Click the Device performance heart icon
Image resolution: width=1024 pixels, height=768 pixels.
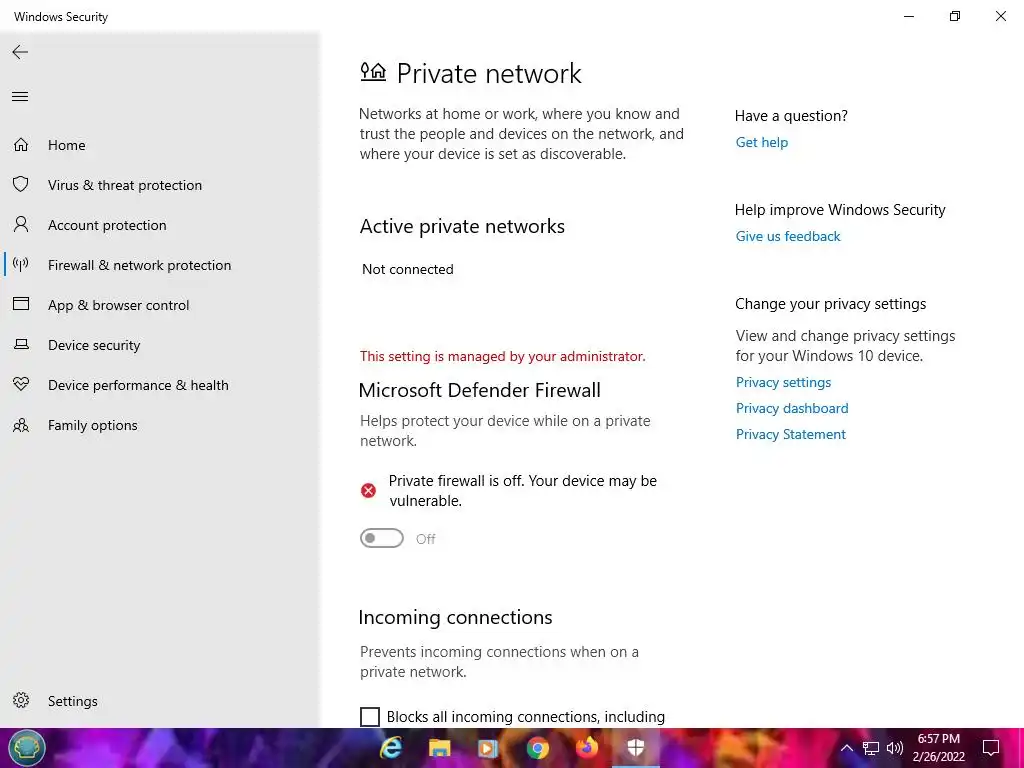point(21,384)
